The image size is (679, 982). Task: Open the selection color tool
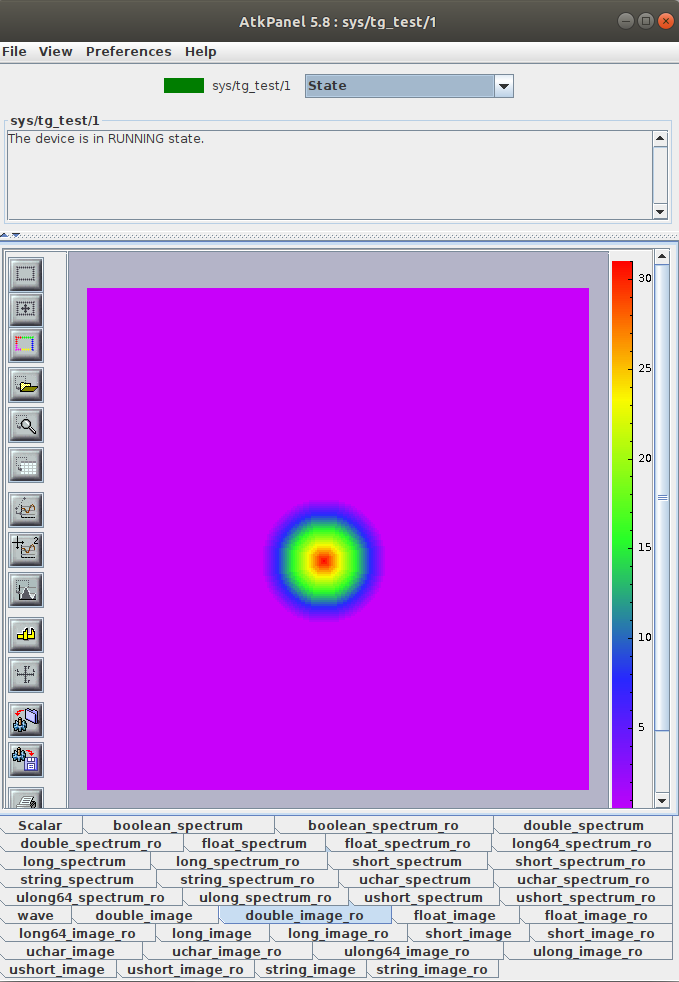coord(26,344)
